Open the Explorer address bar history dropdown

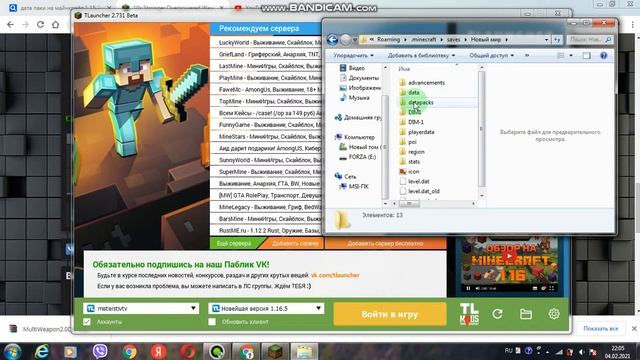tap(547, 40)
